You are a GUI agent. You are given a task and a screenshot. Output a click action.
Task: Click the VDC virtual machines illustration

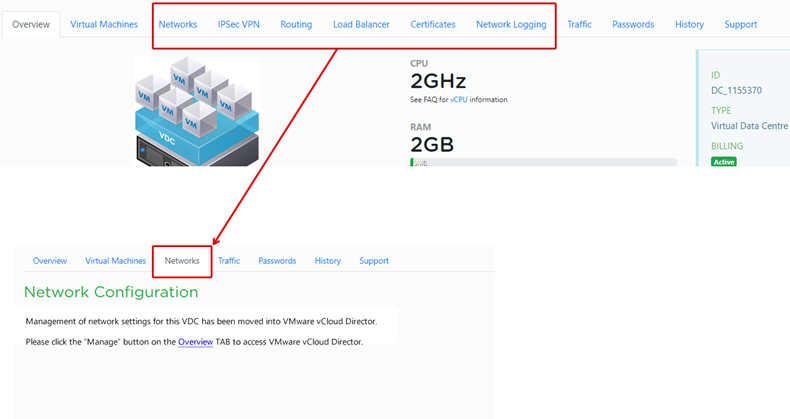pyautogui.click(x=197, y=111)
